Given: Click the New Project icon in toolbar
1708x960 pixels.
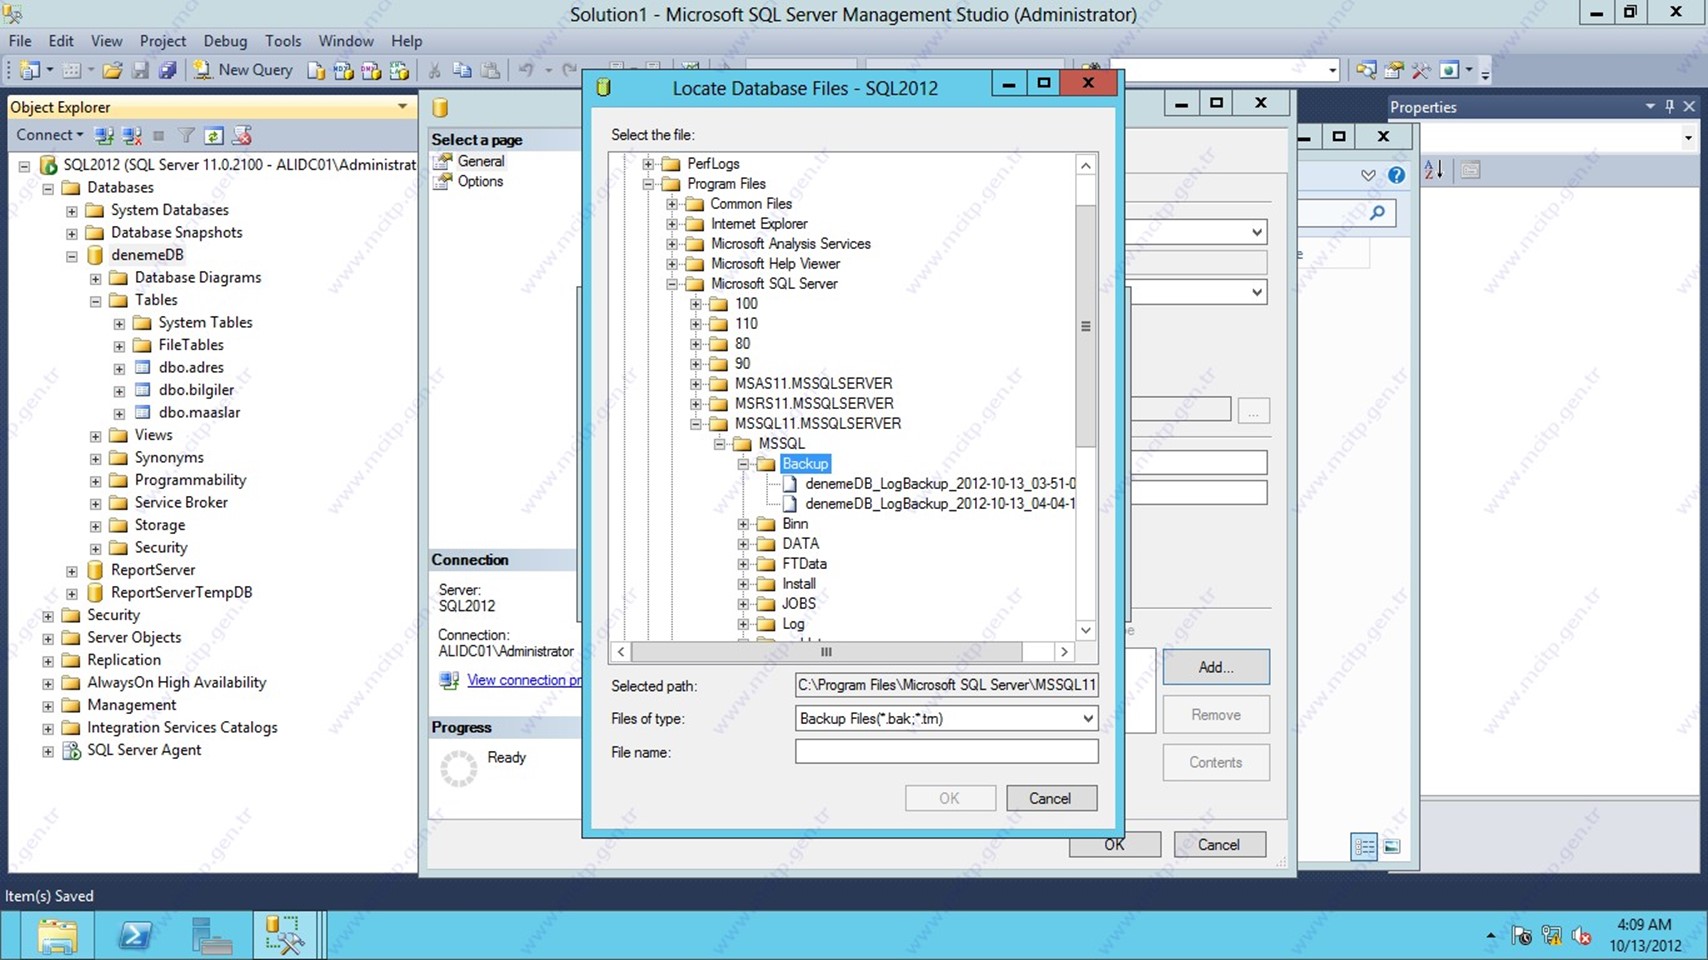Looking at the screenshot, I should point(30,70).
